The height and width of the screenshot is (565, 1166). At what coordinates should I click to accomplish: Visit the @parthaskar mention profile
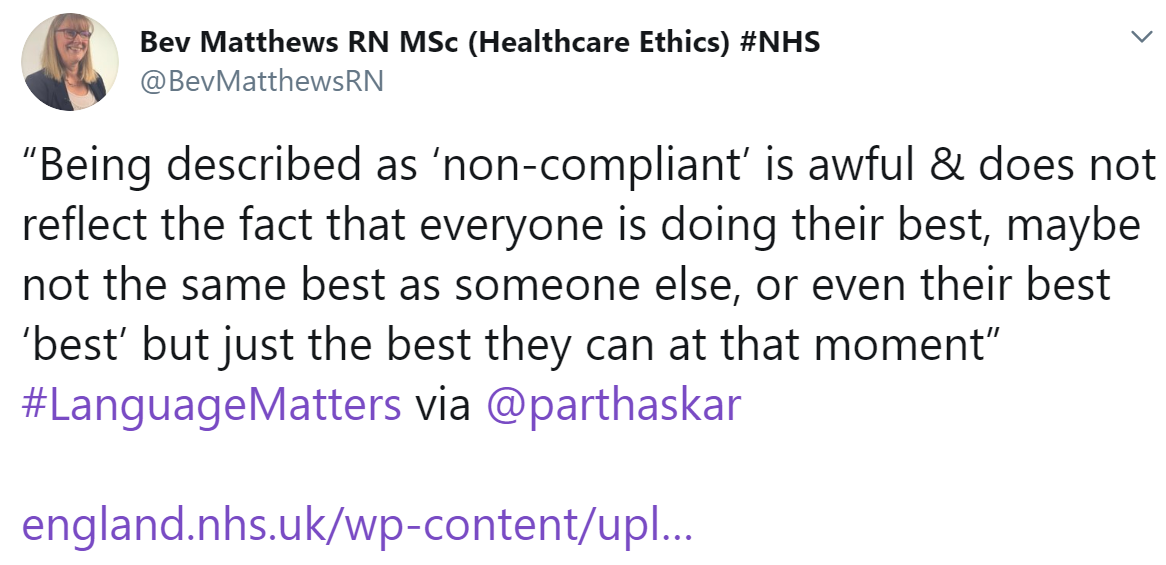pos(613,404)
